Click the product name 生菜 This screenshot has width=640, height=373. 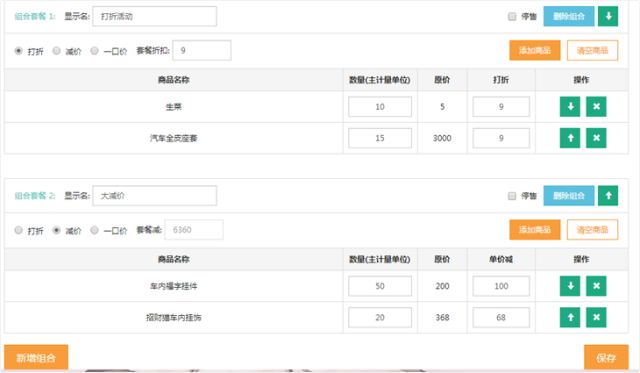(173, 107)
